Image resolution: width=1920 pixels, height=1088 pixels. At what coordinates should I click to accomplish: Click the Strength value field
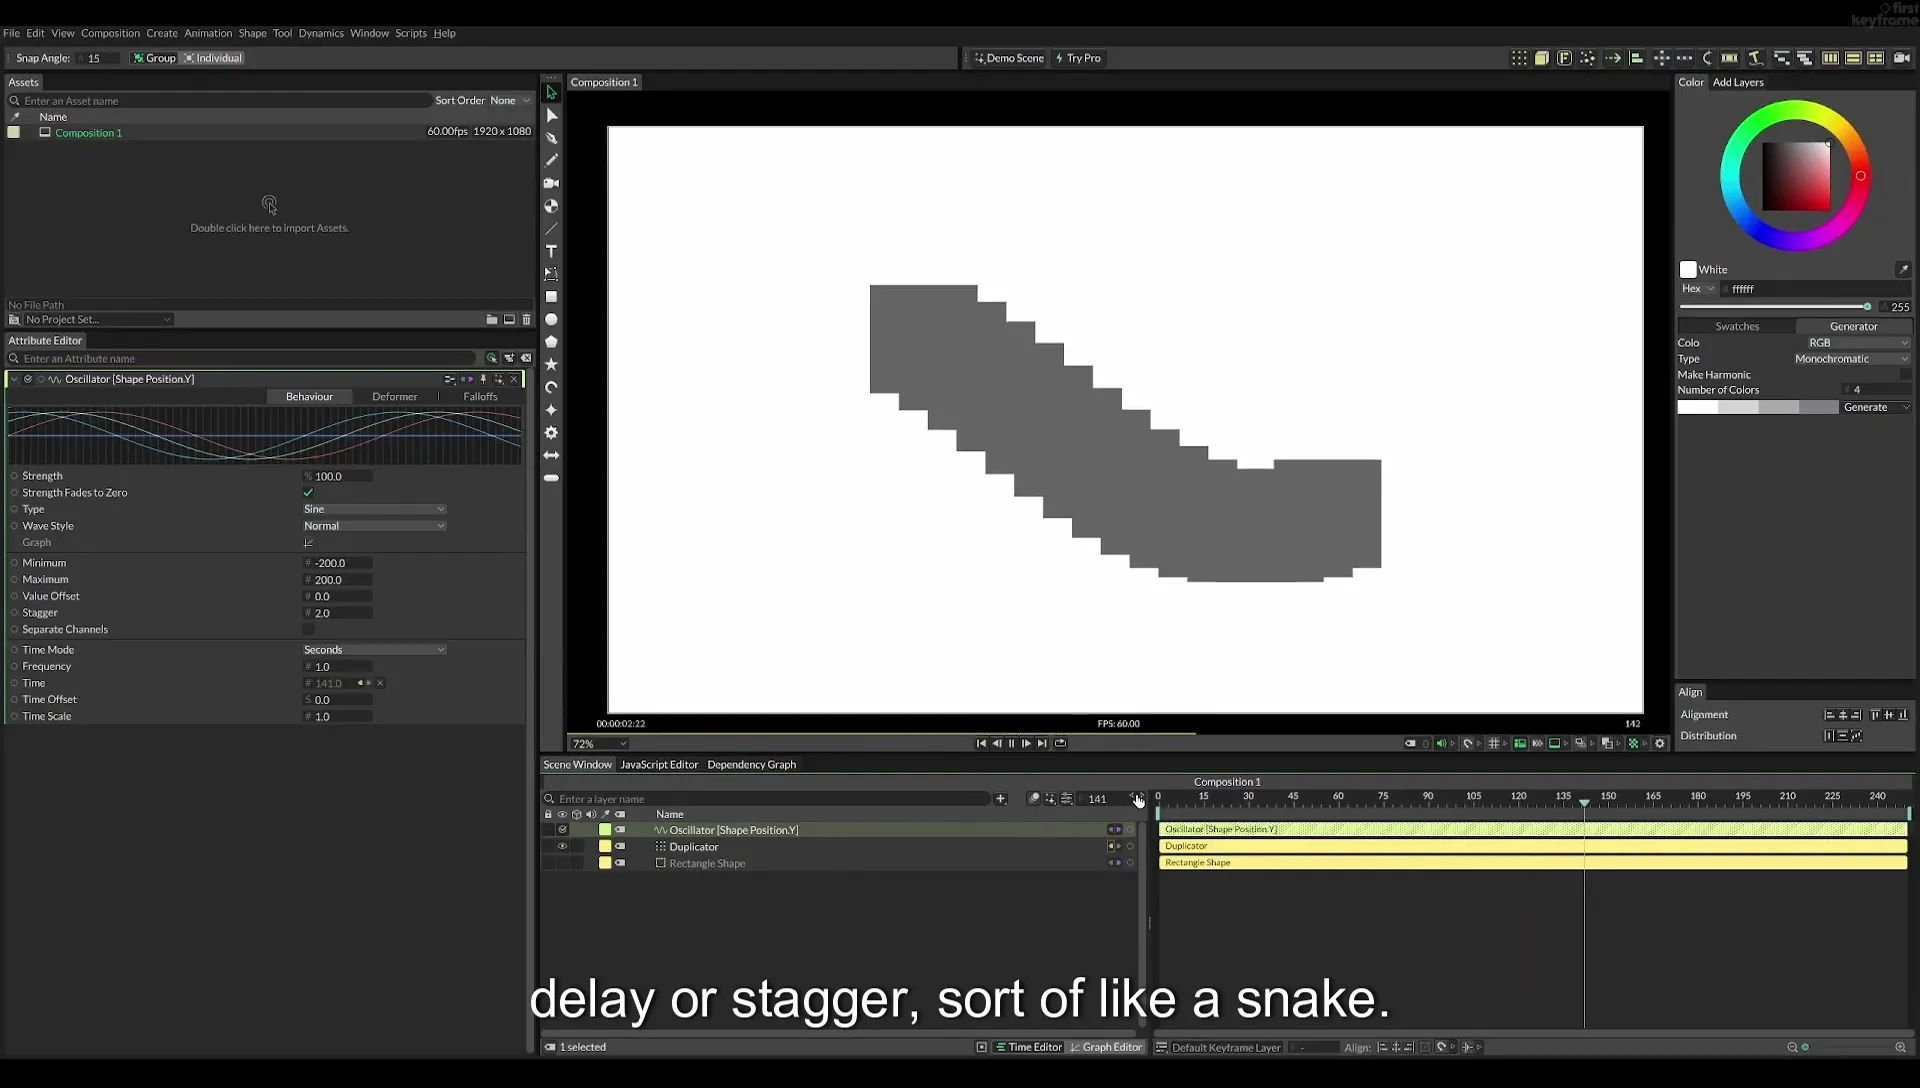pyautogui.click(x=338, y=477)
